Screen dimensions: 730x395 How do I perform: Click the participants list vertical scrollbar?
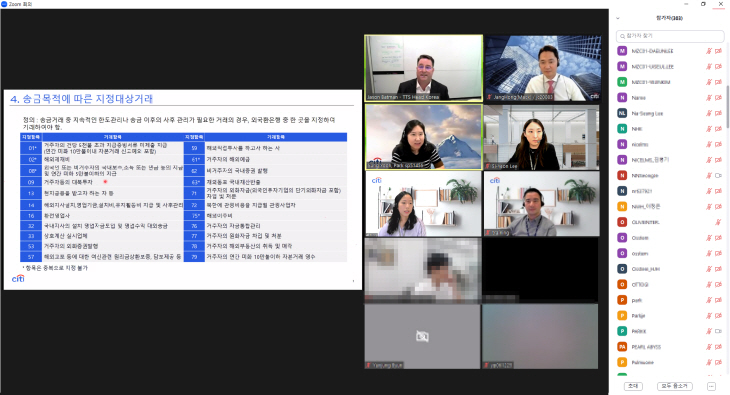tap(727, 107)
